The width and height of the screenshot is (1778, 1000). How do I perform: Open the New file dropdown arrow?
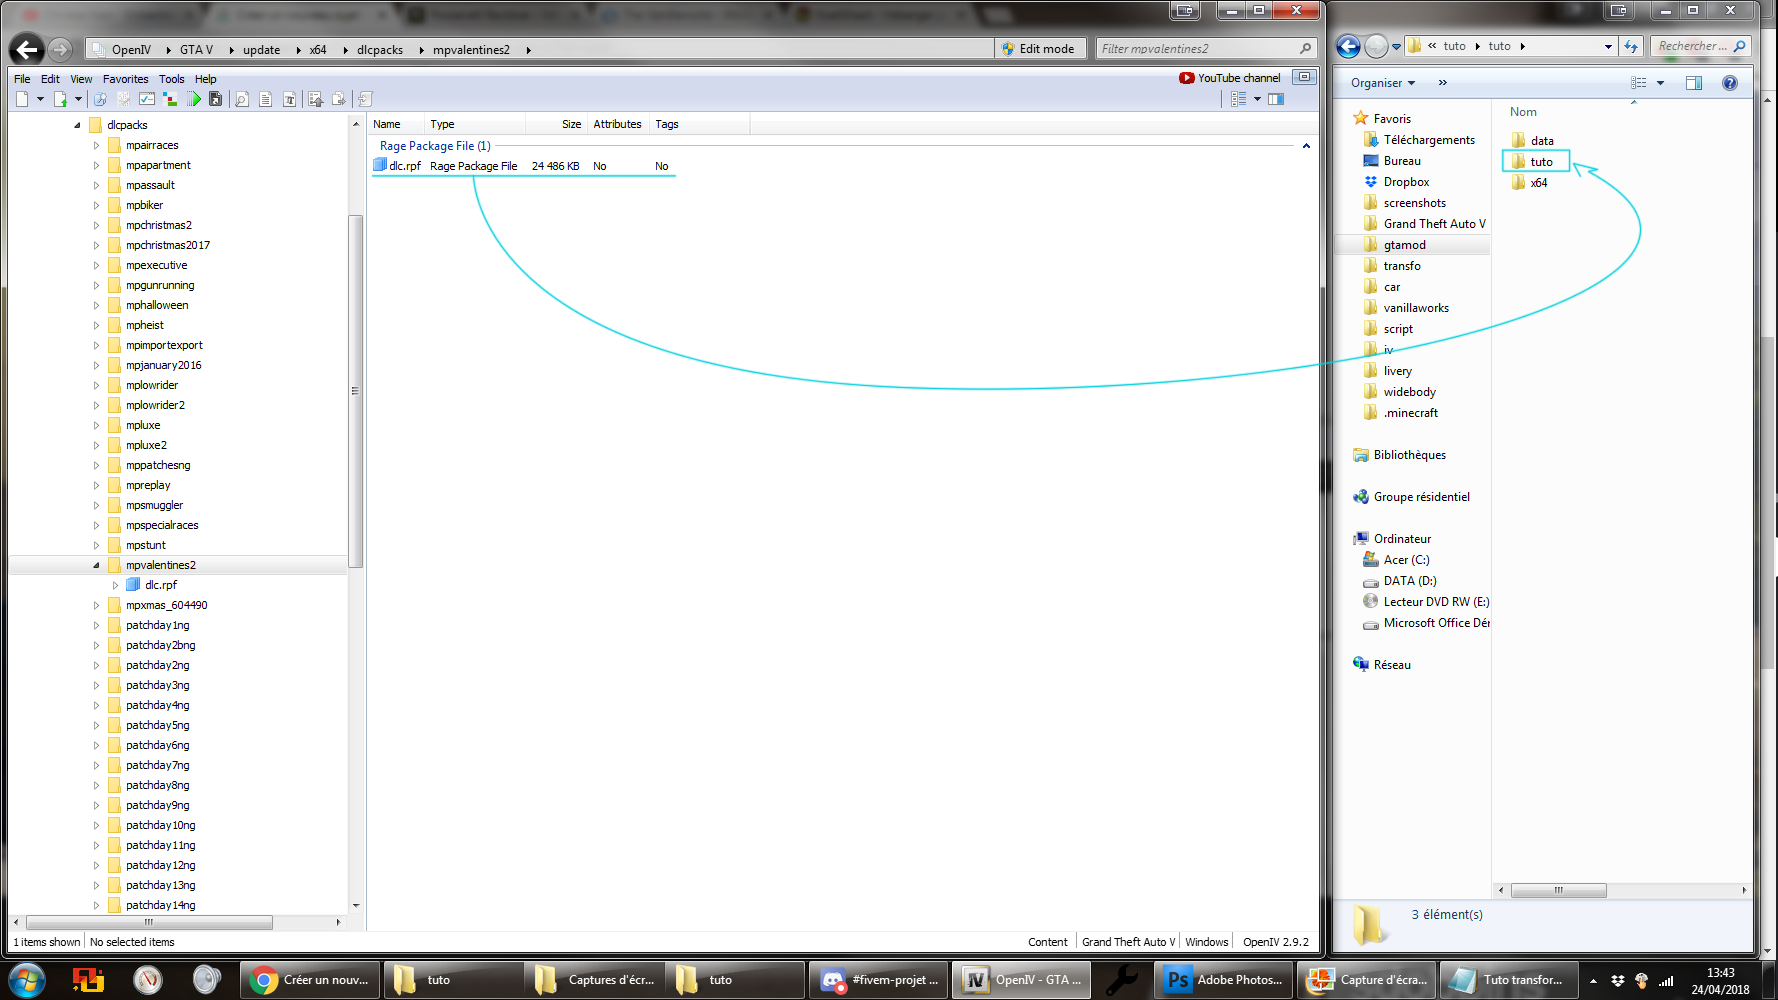point(40,99)
